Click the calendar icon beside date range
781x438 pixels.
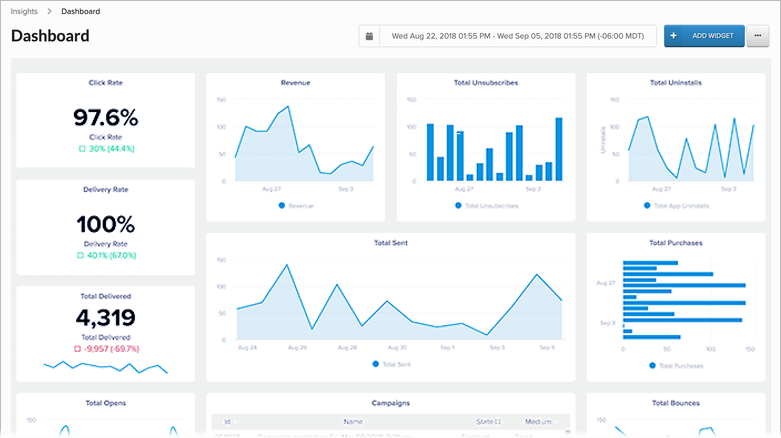[369, 36]
